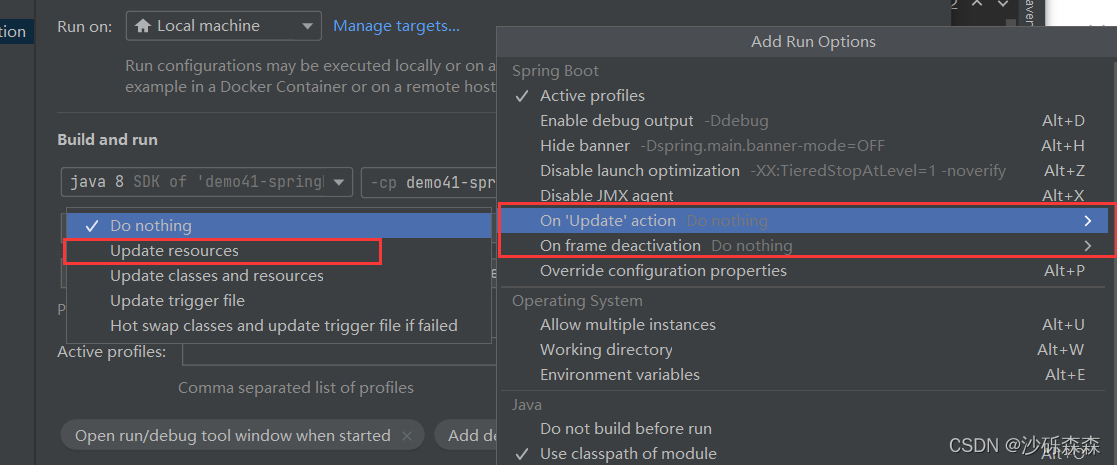This screenshot has height=465, width=1117.
Task: Choose Update trigger file option
Action: click(x=279, y=301)
